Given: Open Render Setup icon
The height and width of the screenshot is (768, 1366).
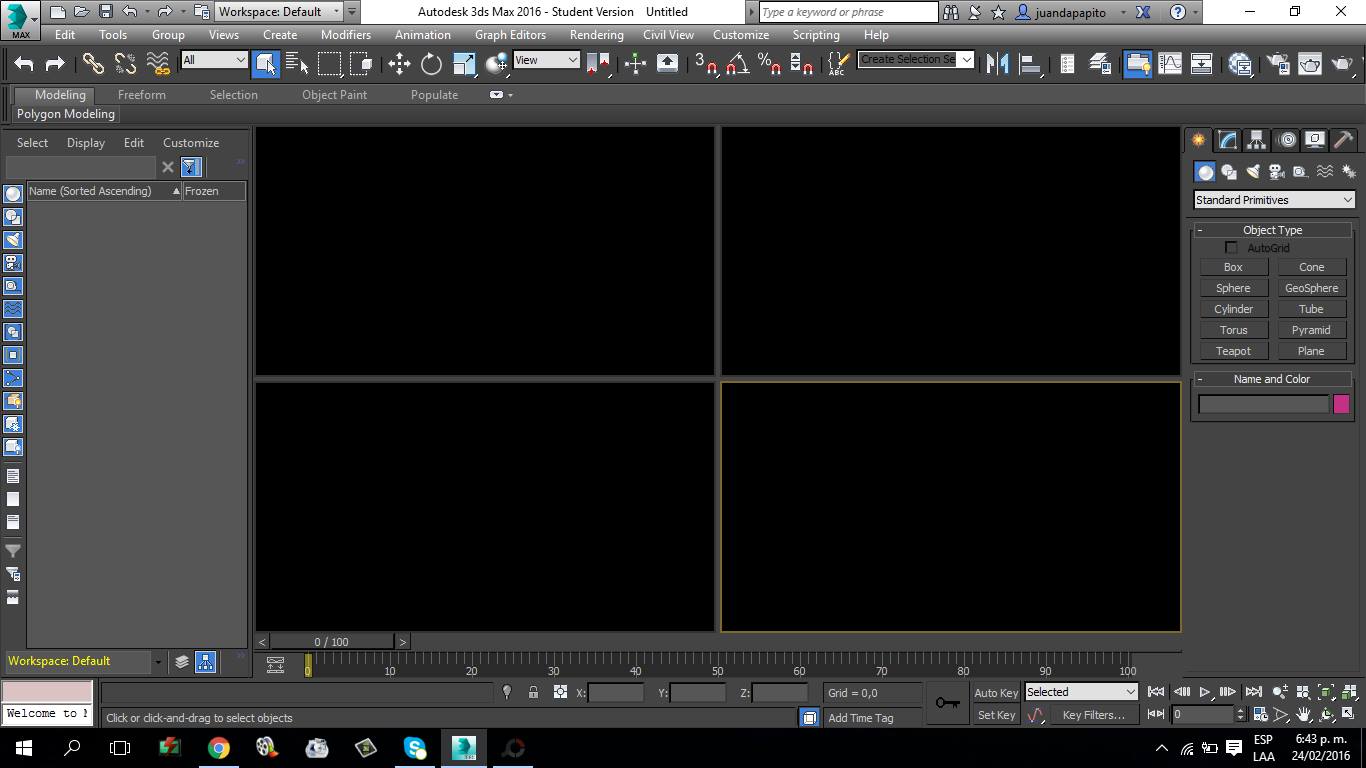Looking at the screenshot, I should click(x=1277, y=64).
